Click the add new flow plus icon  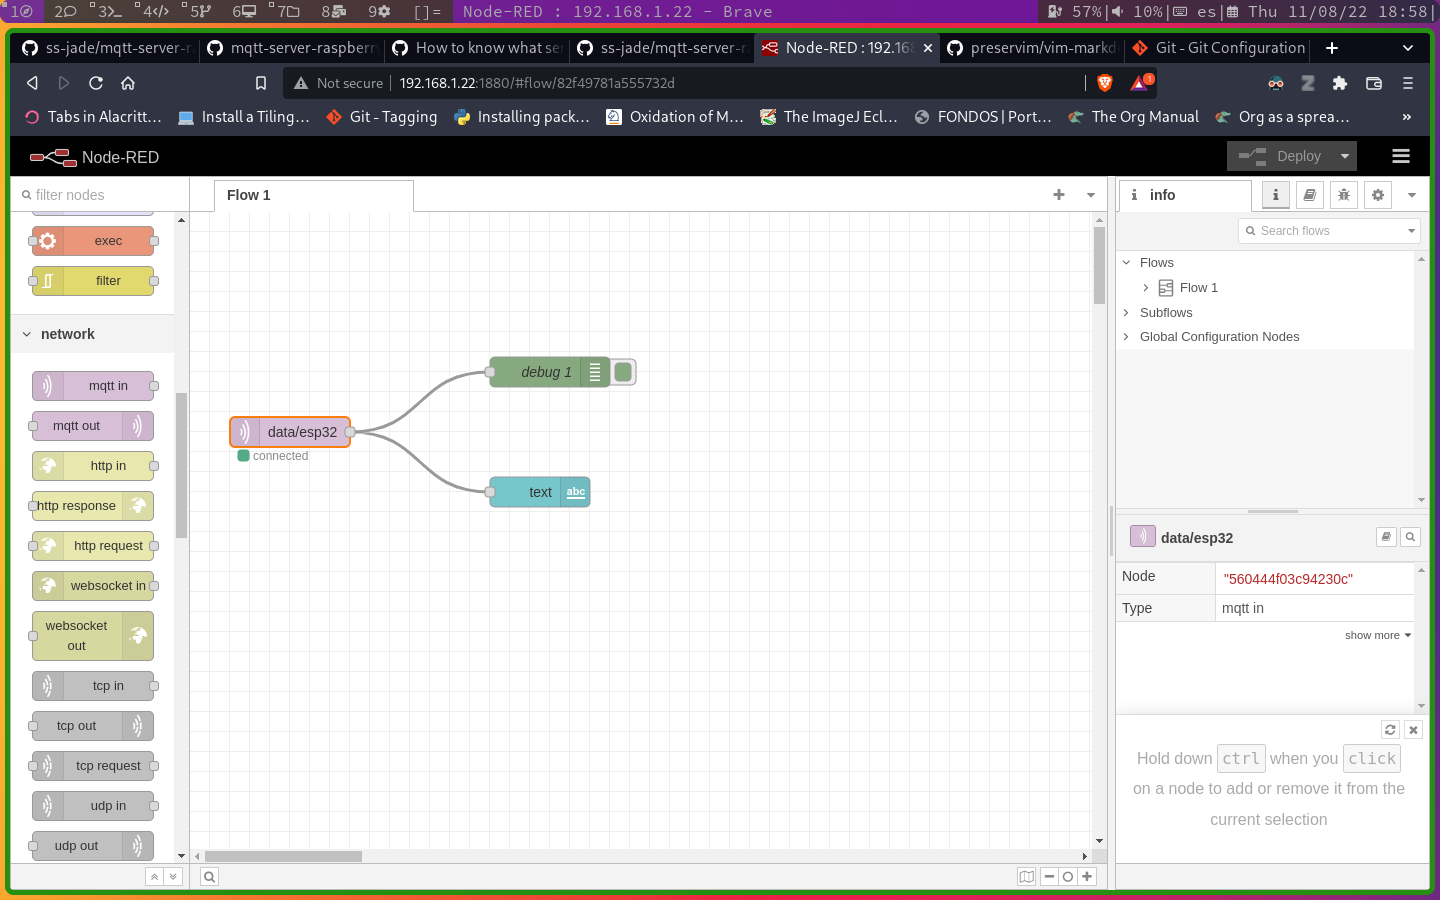pyautogui.click(x=1059, y=195)
